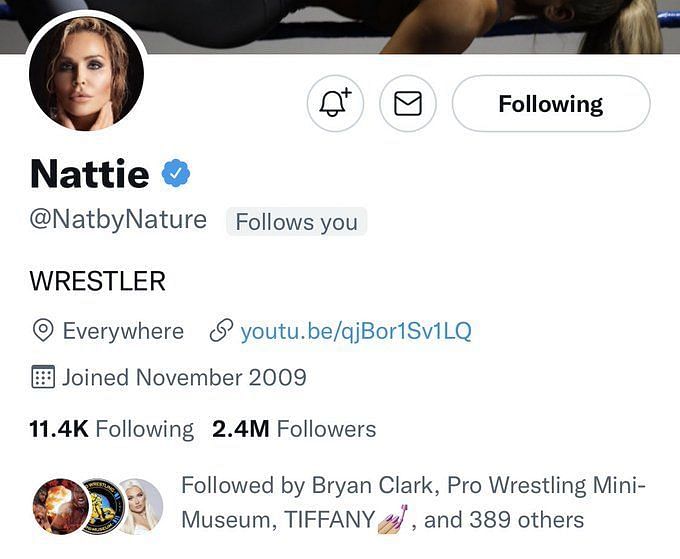Viewport: 680px width, 559px height.
Task: Click the Nattie display name
Action: pyautogui.click(x=90, y=173)
